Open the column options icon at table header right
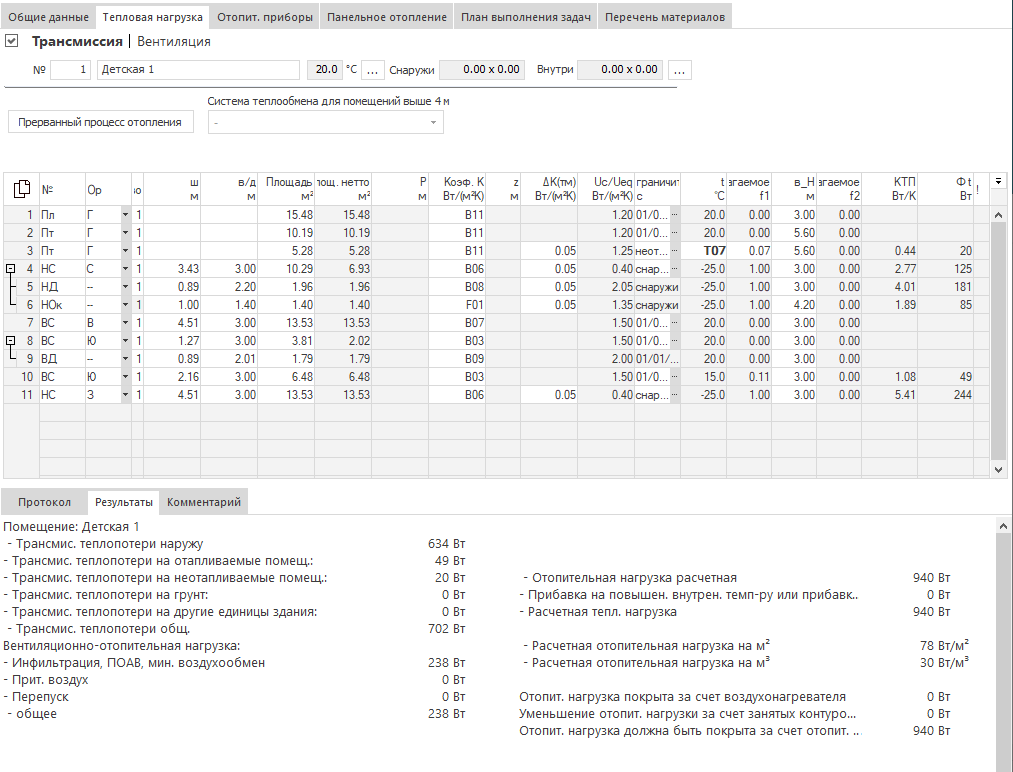Viewport: 1013px width, 772px height. [998, 182]
